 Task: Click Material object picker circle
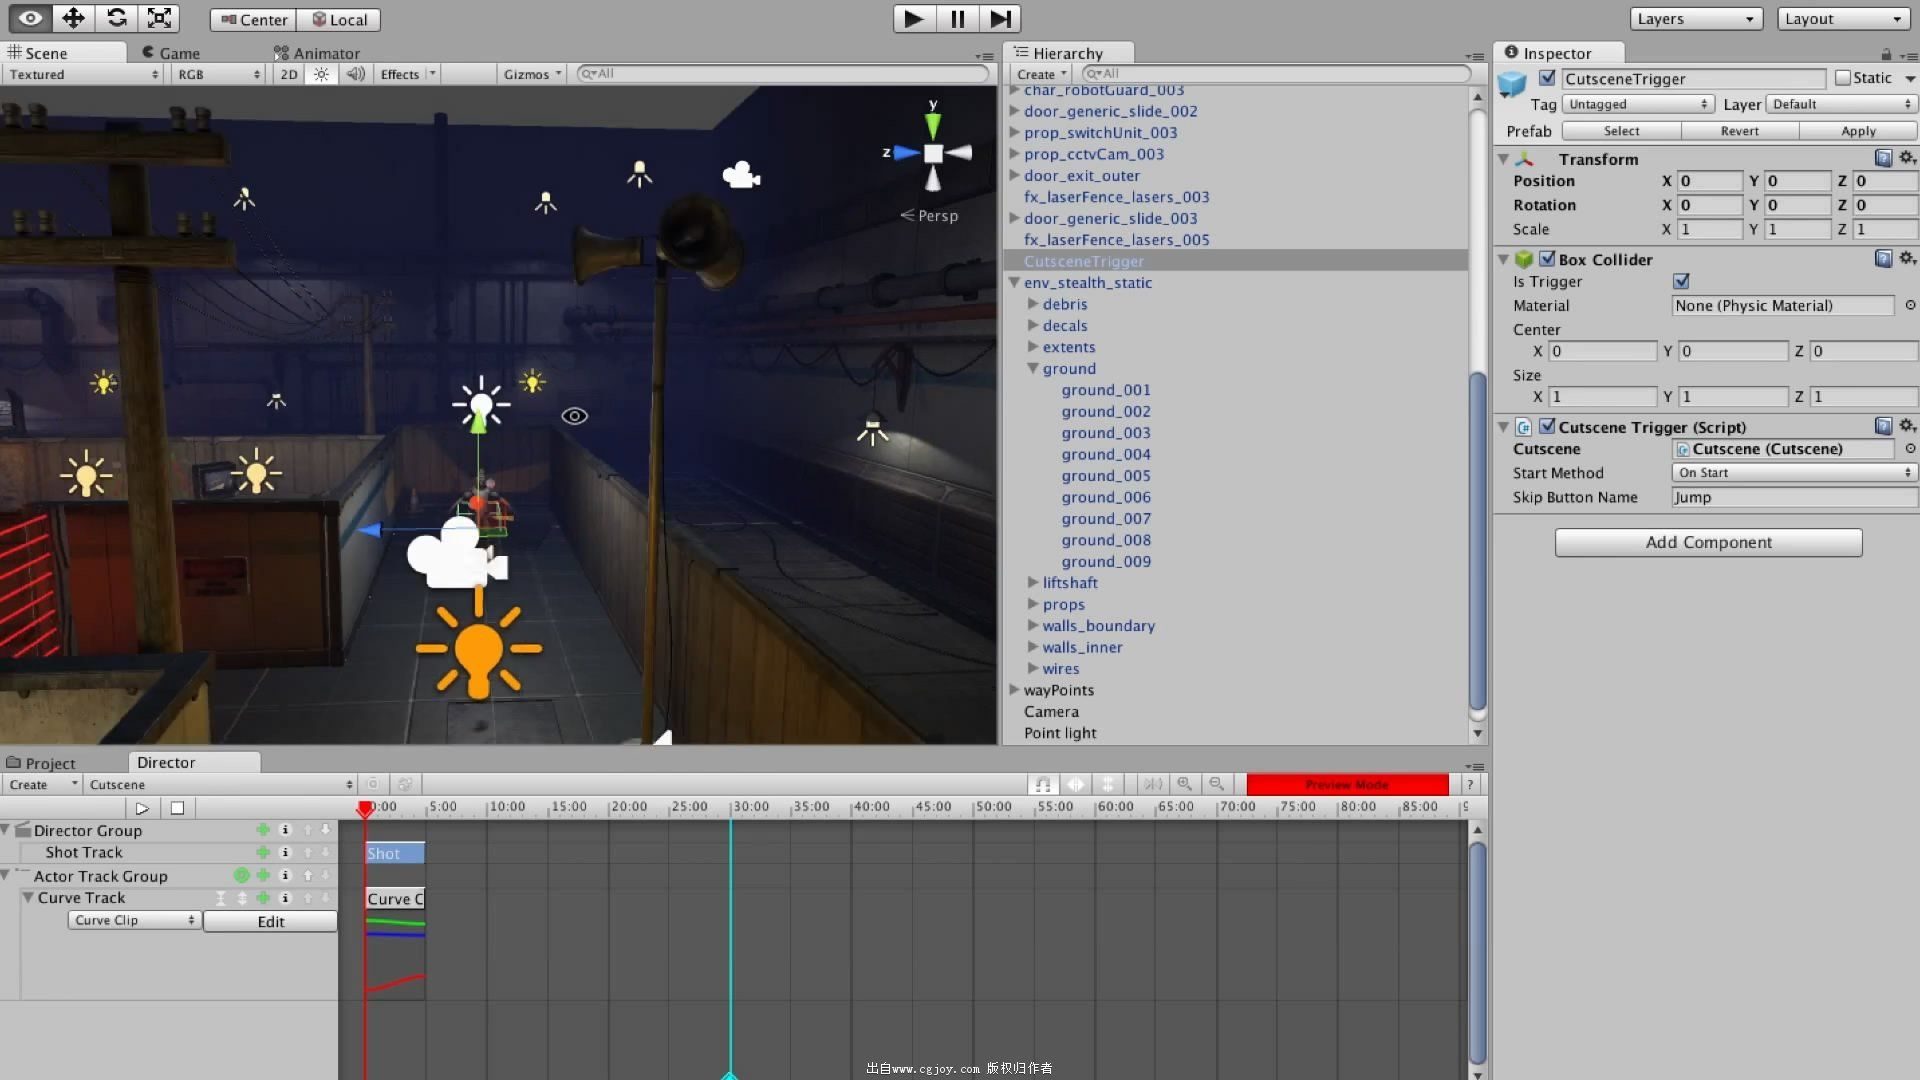pos(1910,305)
